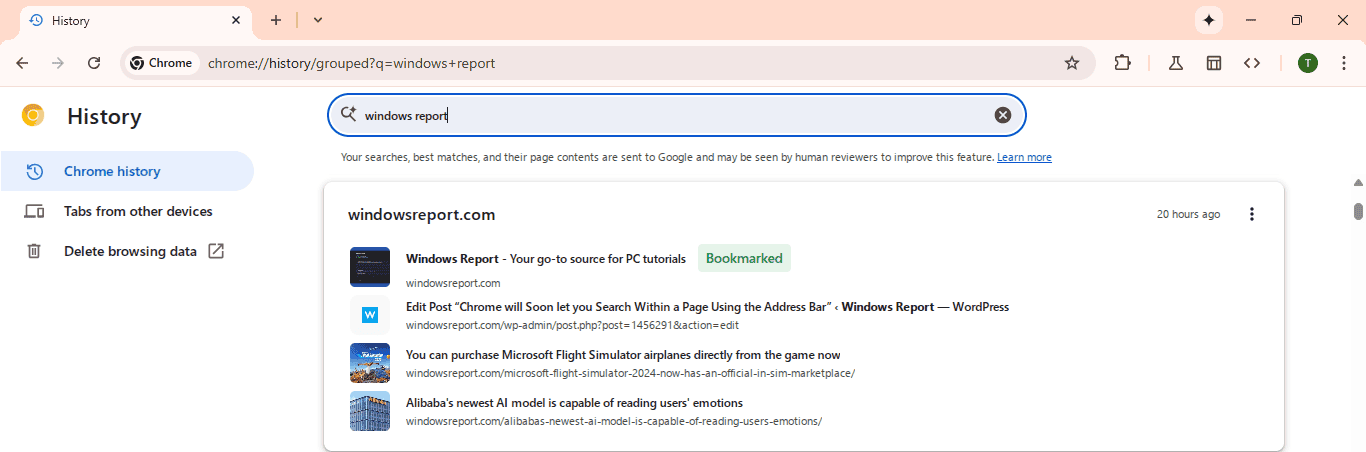Select the History tab
Viewport: 1366px width, 452px height.
point(137,21)
